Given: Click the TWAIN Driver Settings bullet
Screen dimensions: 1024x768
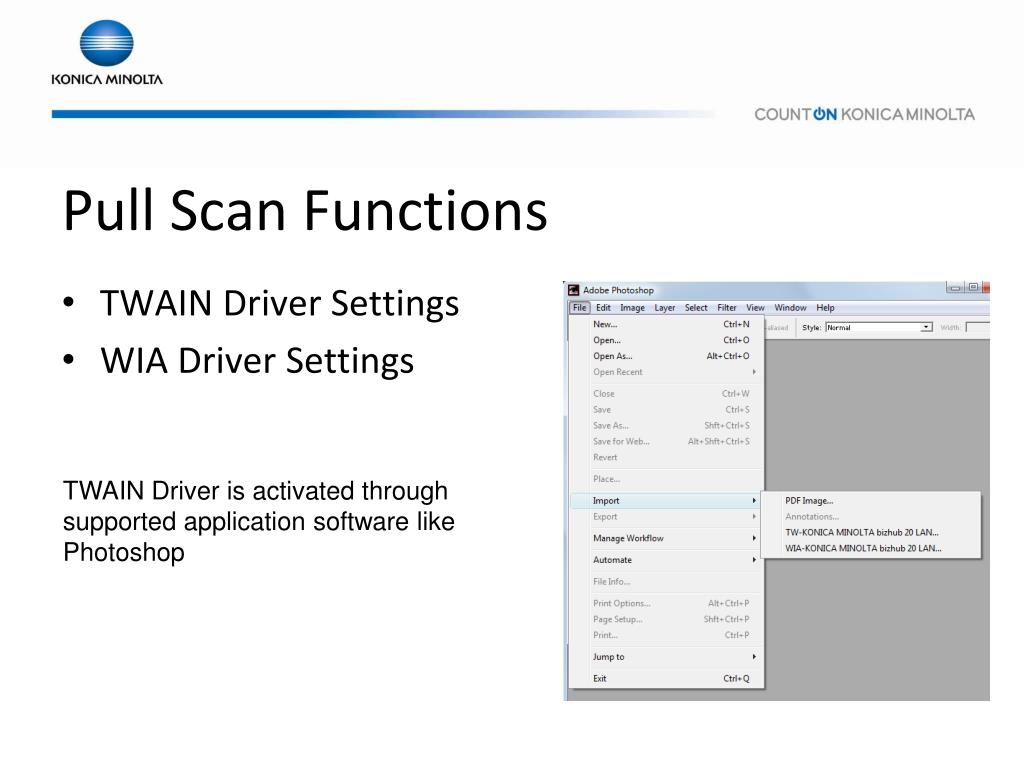Looking at the screenshot, I should [x=280, y=304].
